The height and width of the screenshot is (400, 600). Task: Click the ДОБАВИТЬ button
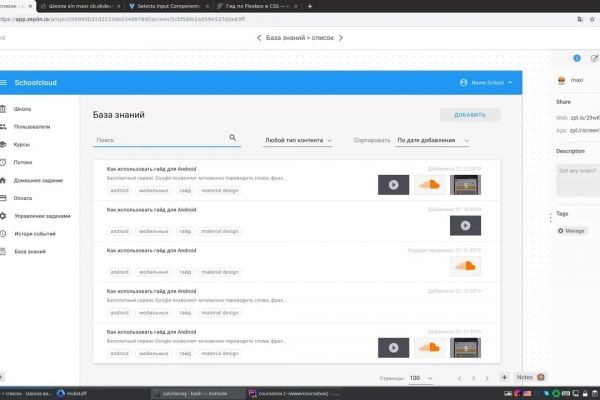pyautogui.click(x=470, y=115)
